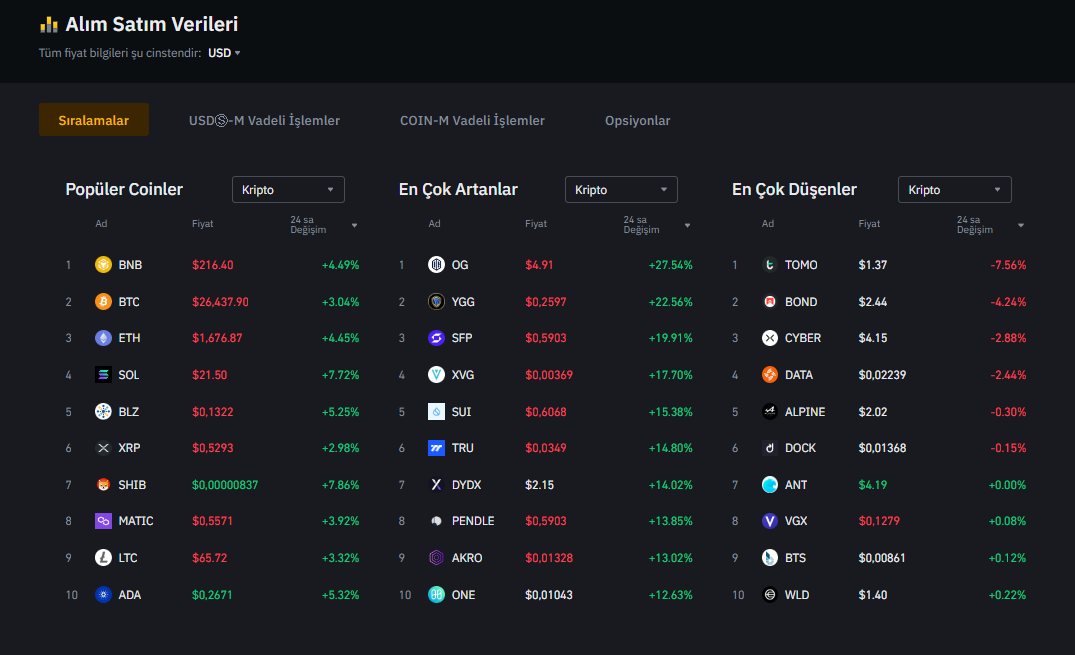1075x655 pixels.
Task: Click the Bitcoin BTC logo icon
Action: (103, 302)
